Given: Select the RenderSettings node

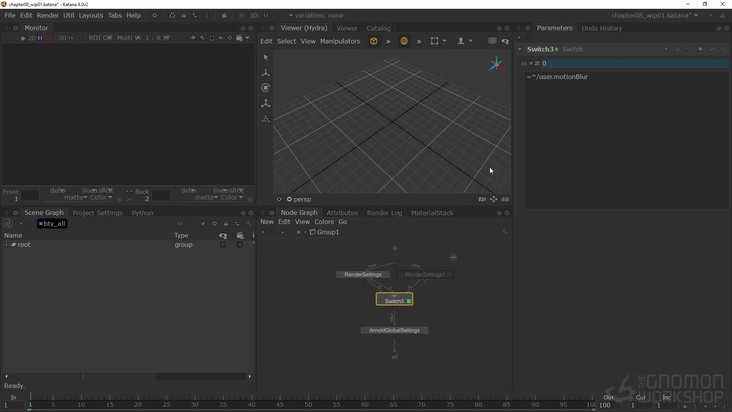Looking at the screenshot, I should (363, 274).
